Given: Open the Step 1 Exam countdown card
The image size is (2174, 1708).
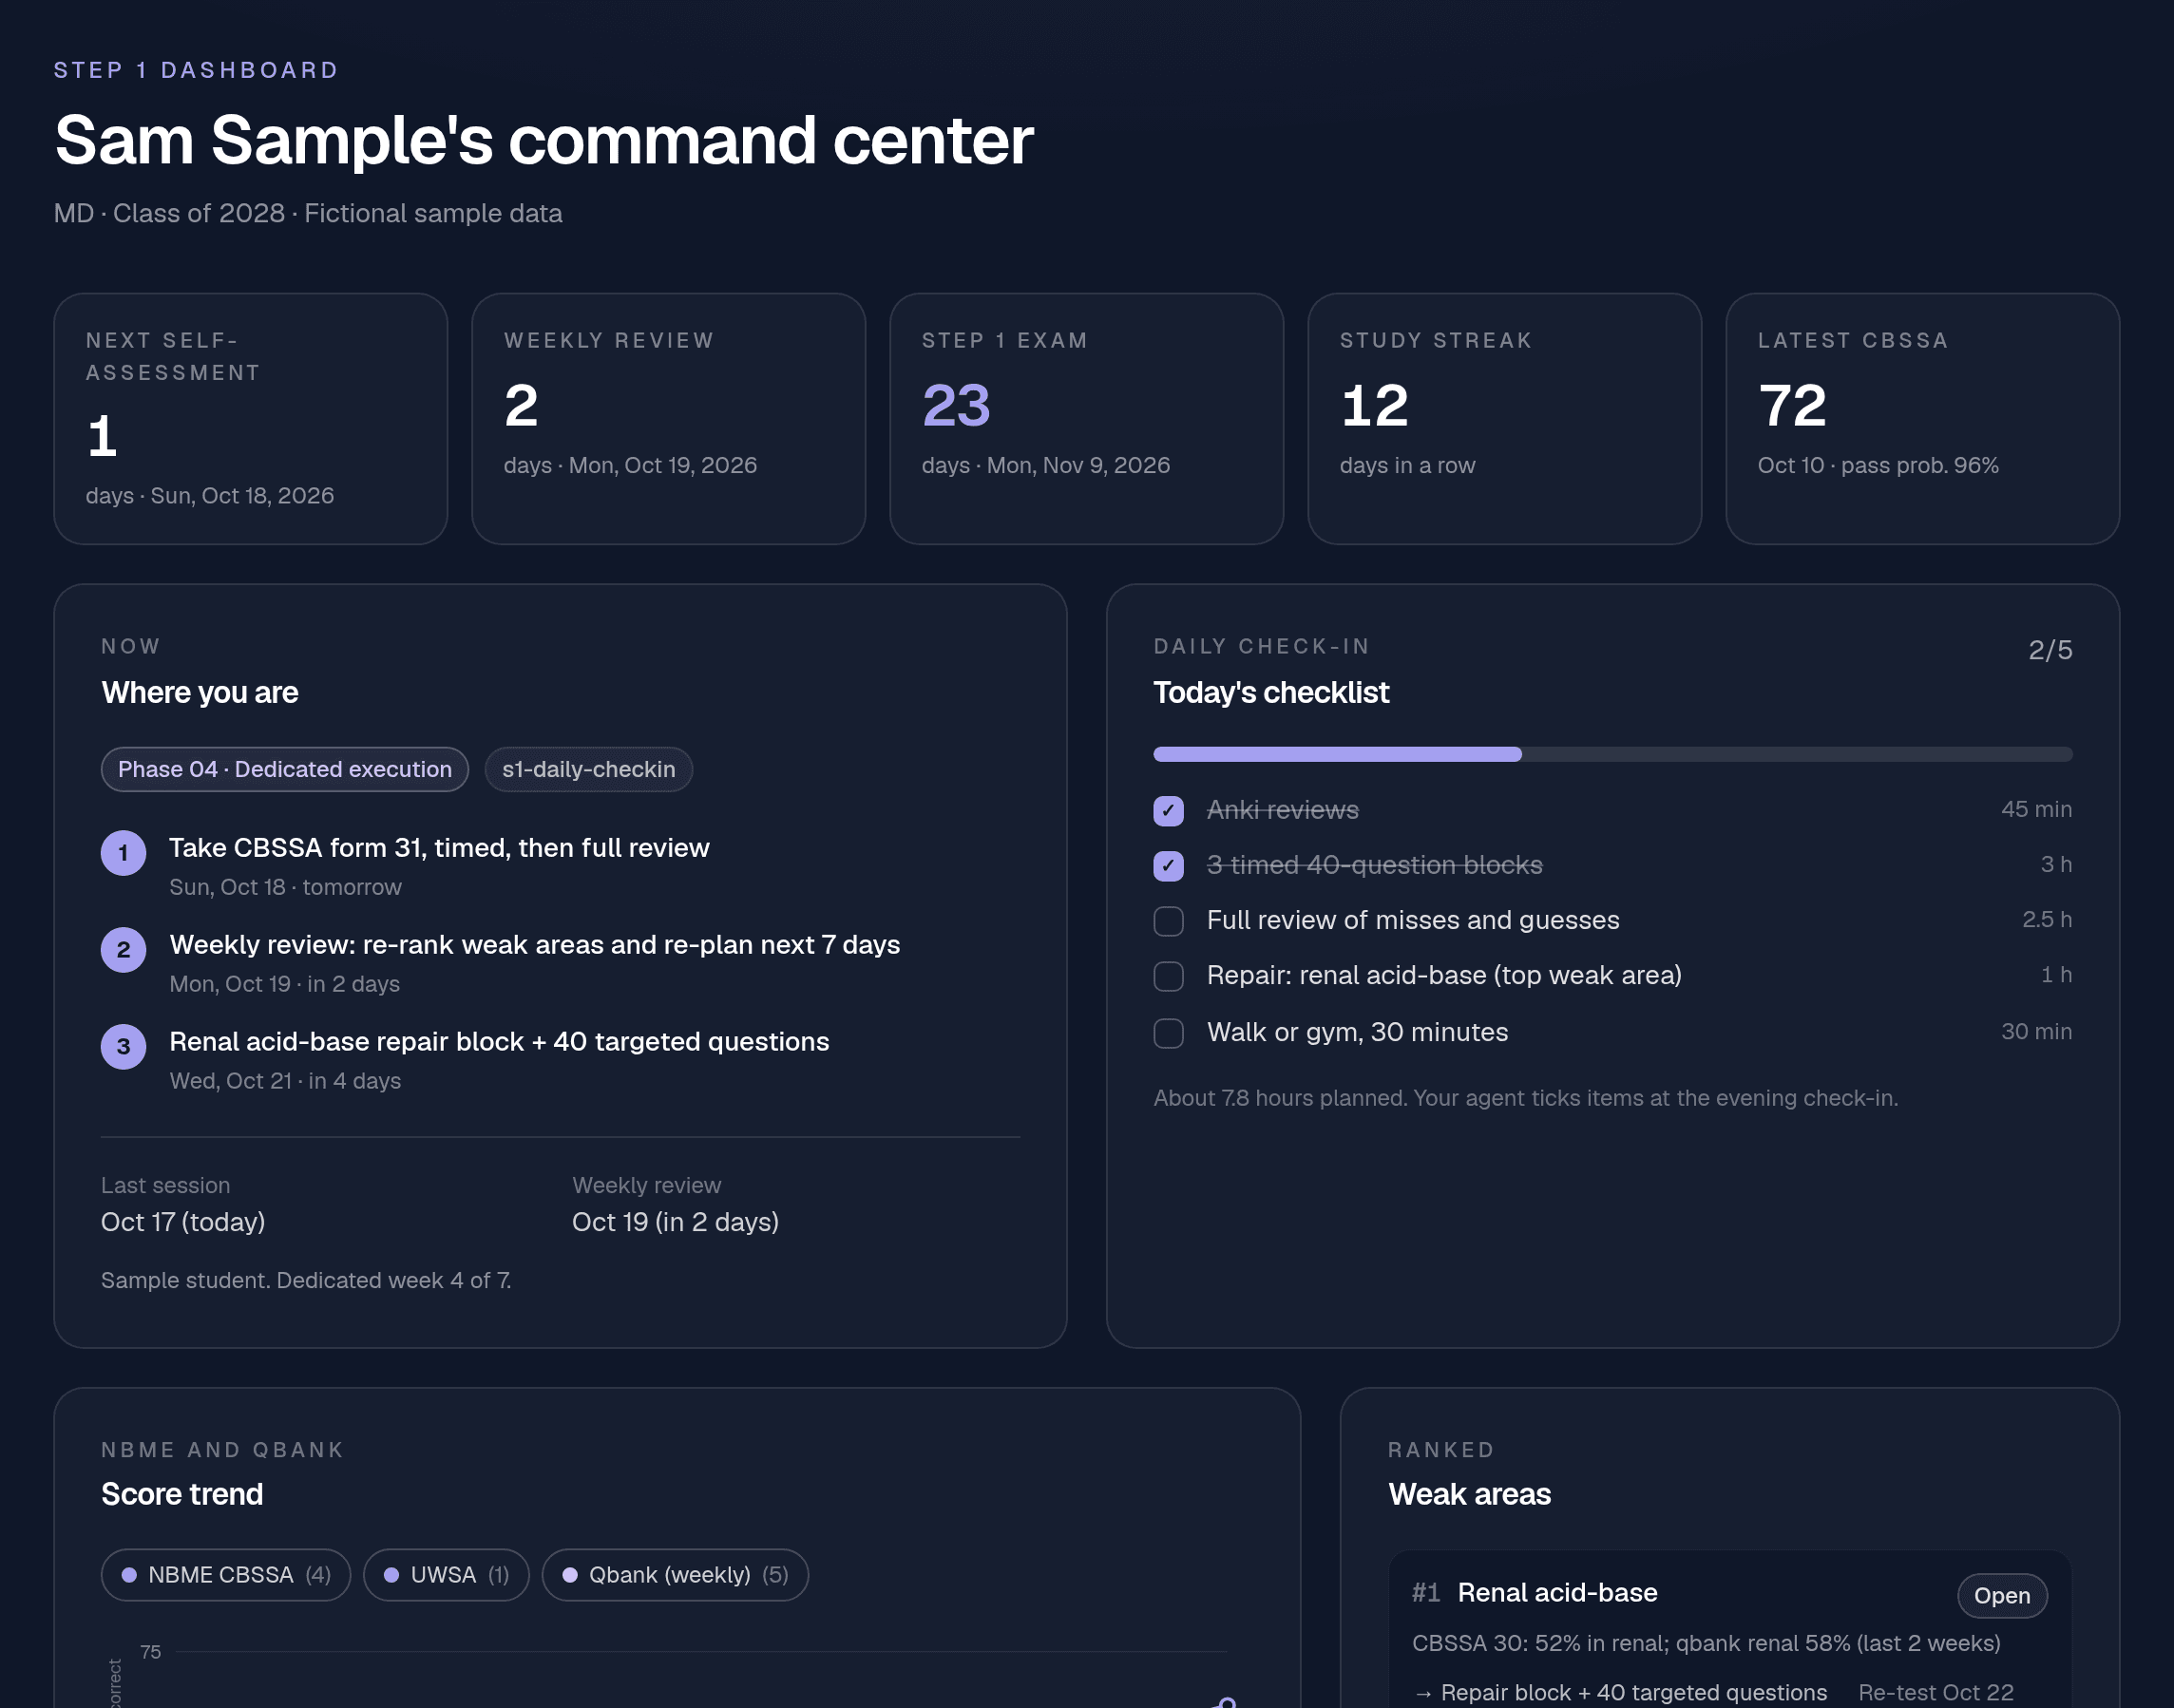Looking at the screenshot, I should 1086,418.
